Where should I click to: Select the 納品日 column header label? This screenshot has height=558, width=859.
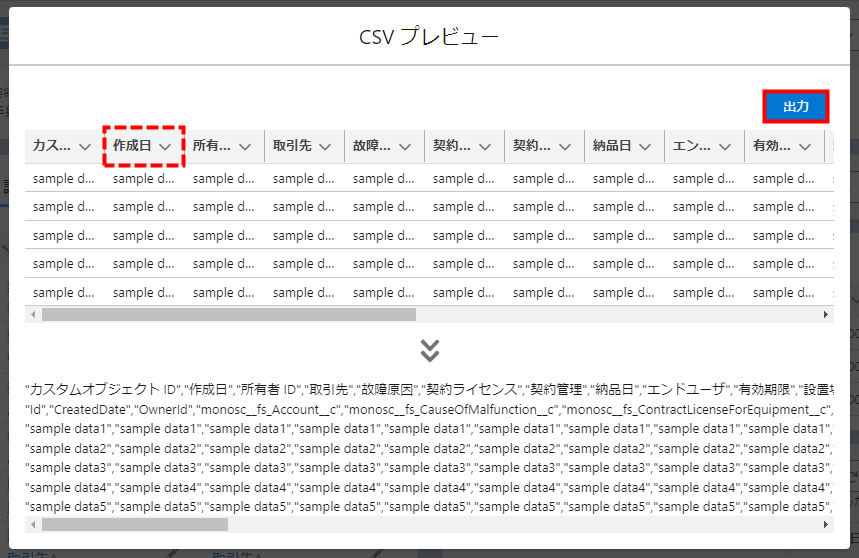612,146
